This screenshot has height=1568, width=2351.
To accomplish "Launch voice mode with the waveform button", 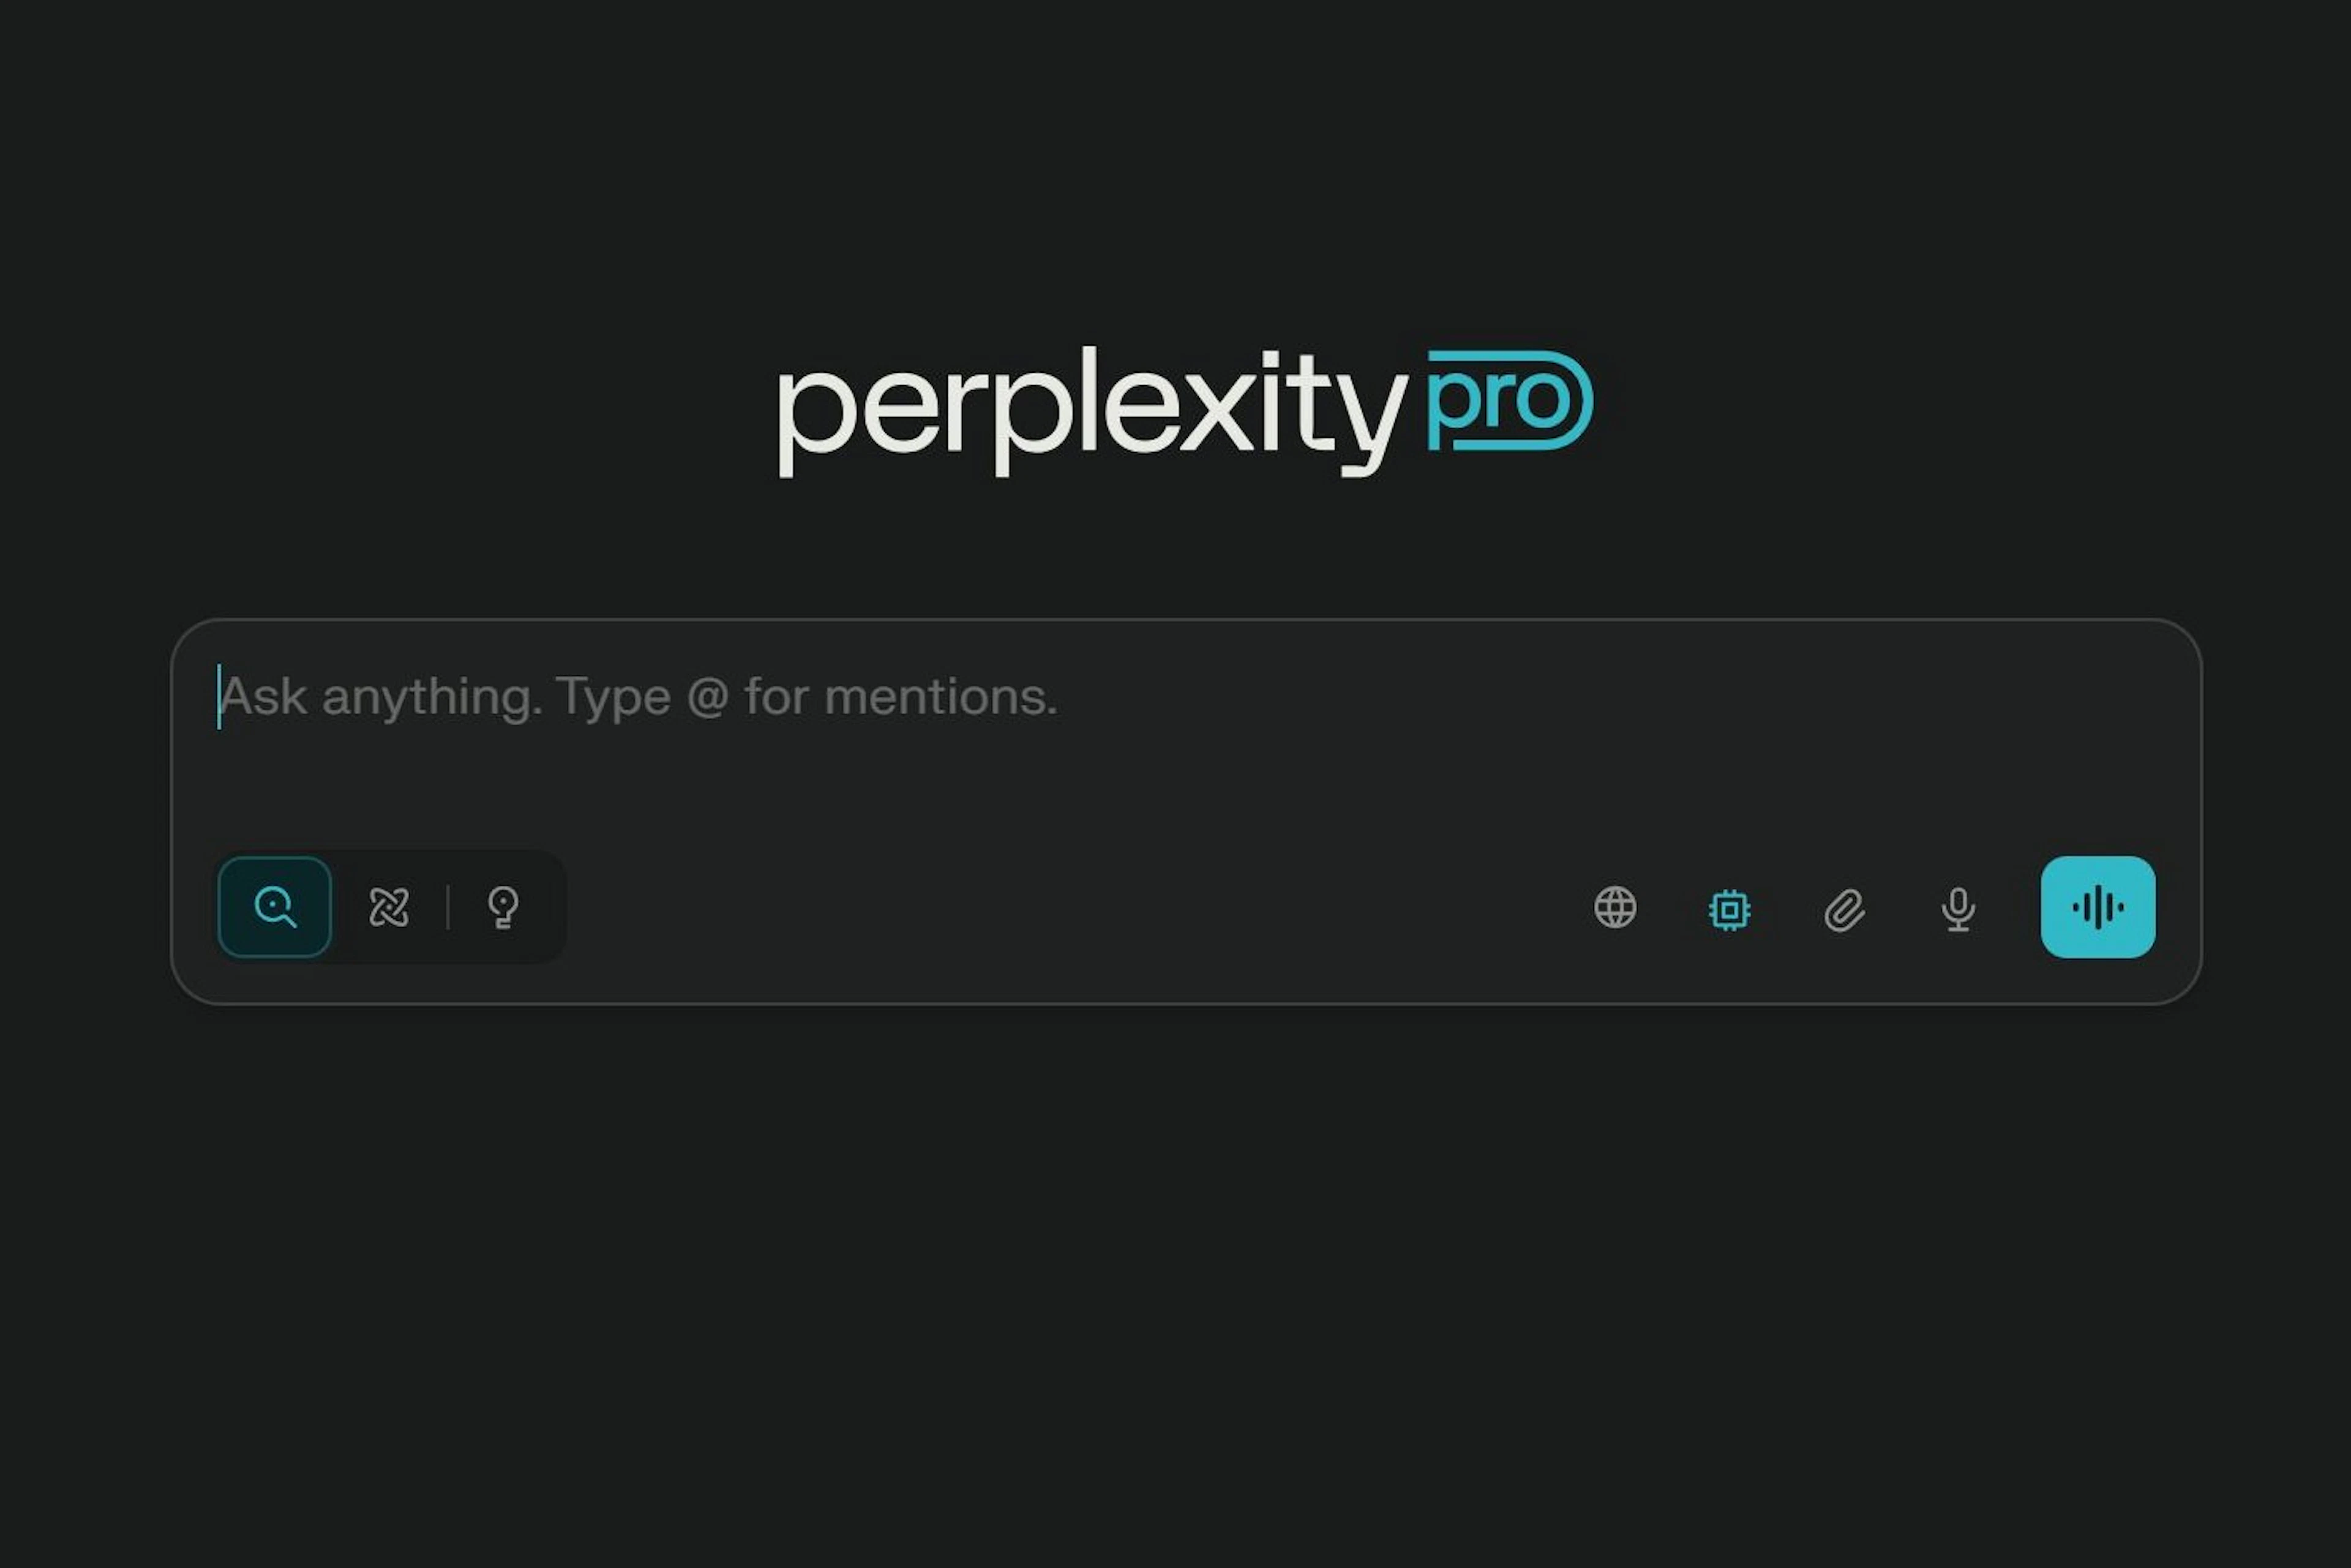I will coord(2098,907).
